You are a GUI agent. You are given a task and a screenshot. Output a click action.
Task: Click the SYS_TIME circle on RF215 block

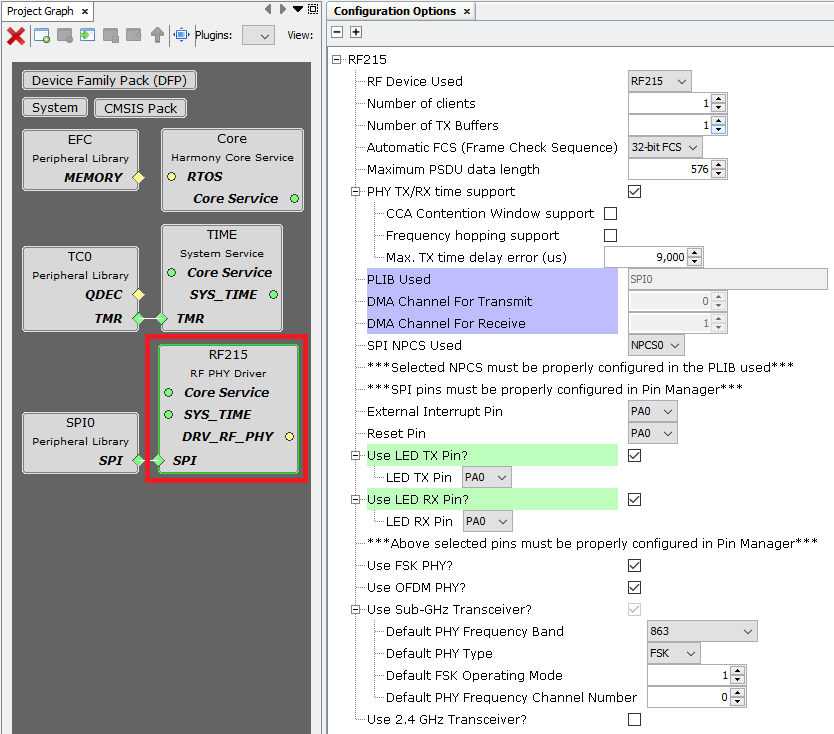(169, 414)
